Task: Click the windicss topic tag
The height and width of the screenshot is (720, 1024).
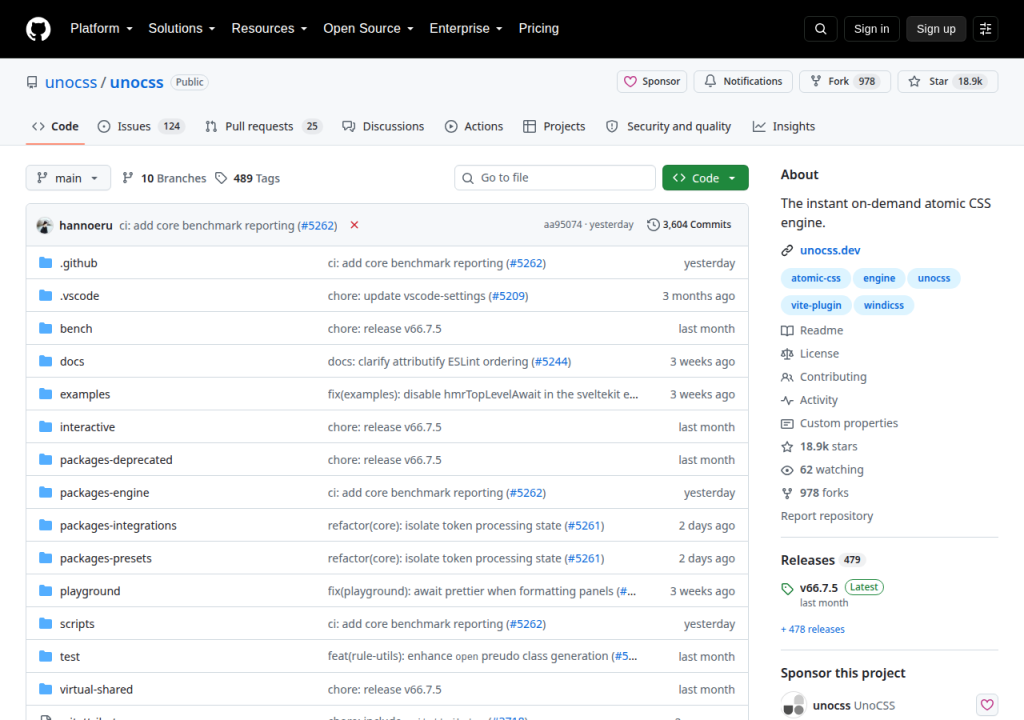Action: [x=884, y=305]
